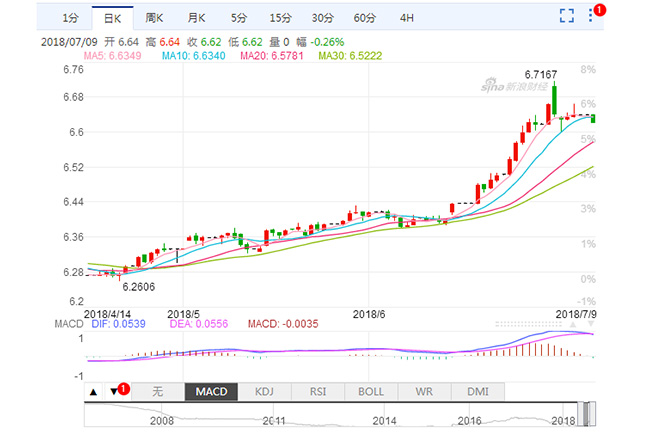Click the MA20: 6.5781 legend label

tap(272, 56)
